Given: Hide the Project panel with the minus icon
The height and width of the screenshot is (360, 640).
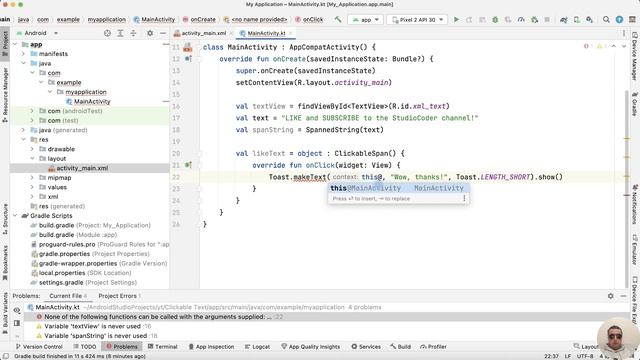Looking at the screenshot, I should 163,33.
